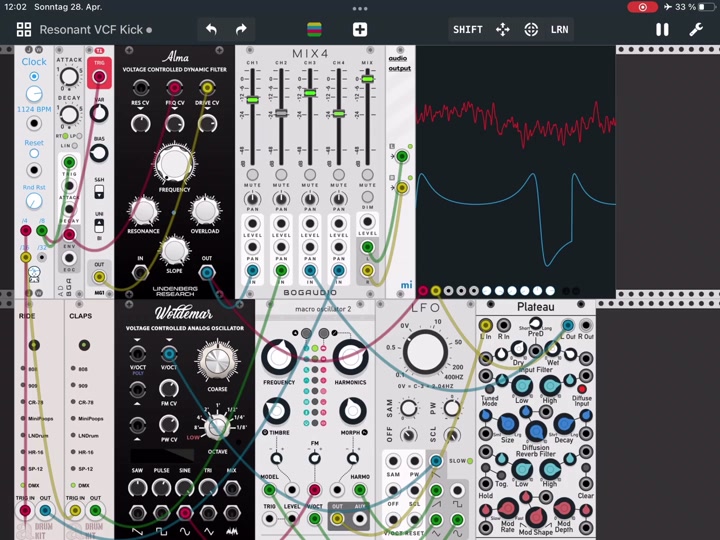The width and height of the screenshot is (720, 540).
Task: Click Woldemar saw wave output jack
Action: (x=137, y=512)
